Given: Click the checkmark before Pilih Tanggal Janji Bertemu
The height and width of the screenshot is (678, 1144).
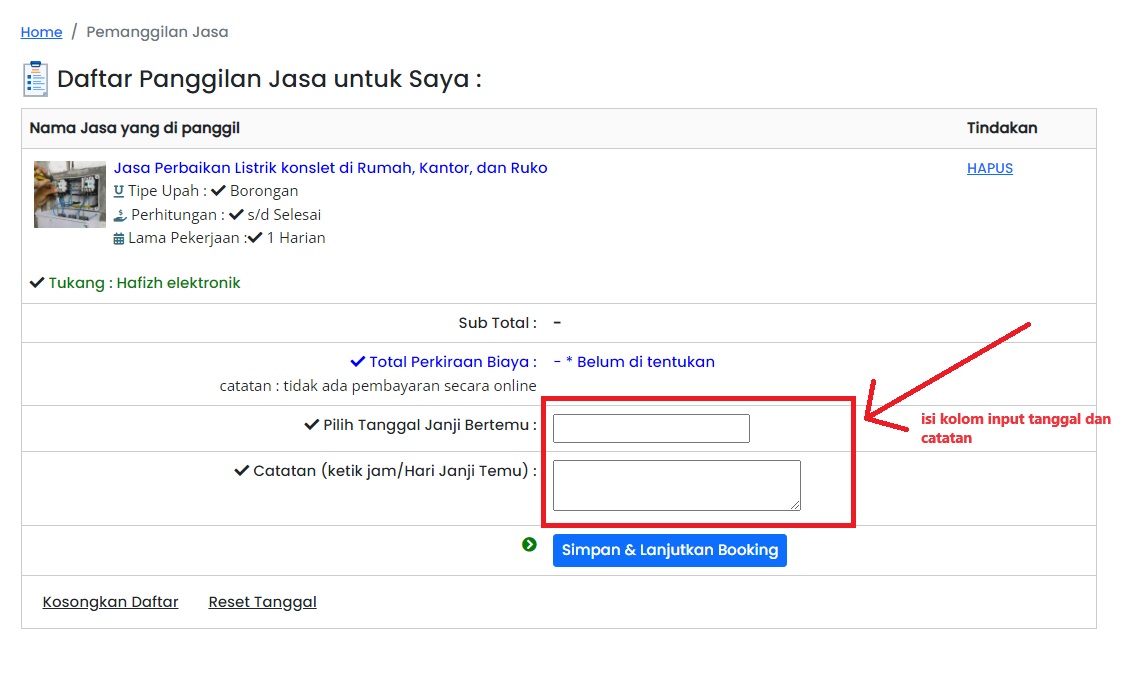Looking at the screenshot, I should pos(311,425).
